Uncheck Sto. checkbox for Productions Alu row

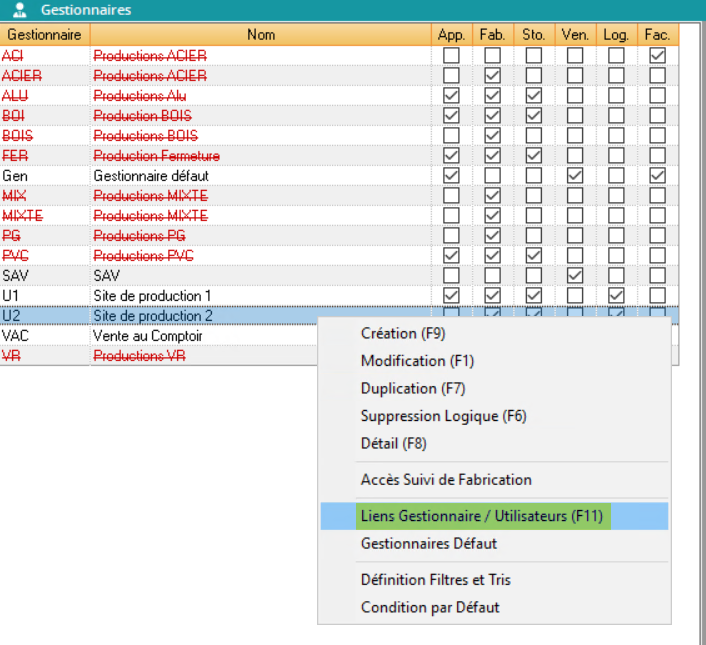click(x=533, y=96)
